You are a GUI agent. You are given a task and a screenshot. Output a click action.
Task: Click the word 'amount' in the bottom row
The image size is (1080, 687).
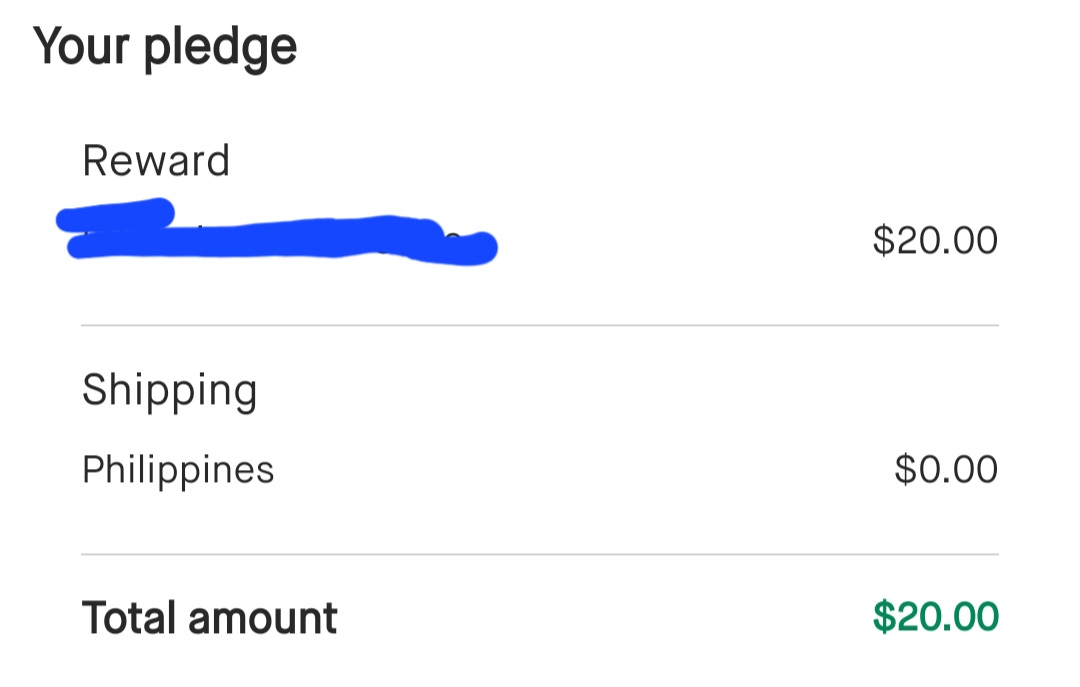pyautogui.click(x=263, y=619)
